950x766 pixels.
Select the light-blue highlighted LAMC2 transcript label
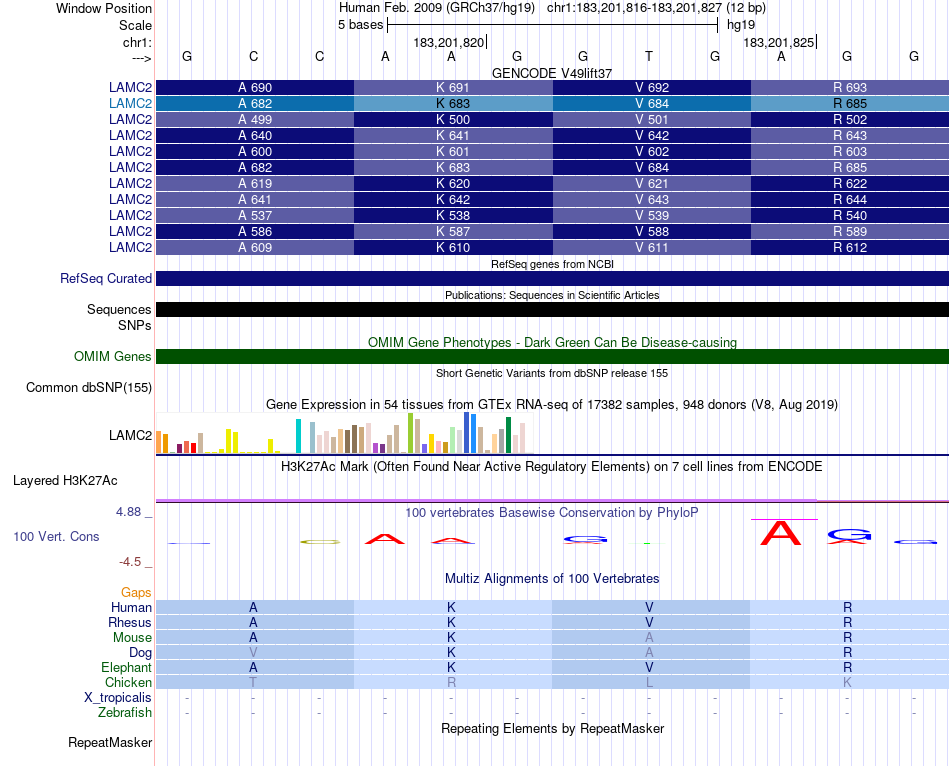(130, 103)
